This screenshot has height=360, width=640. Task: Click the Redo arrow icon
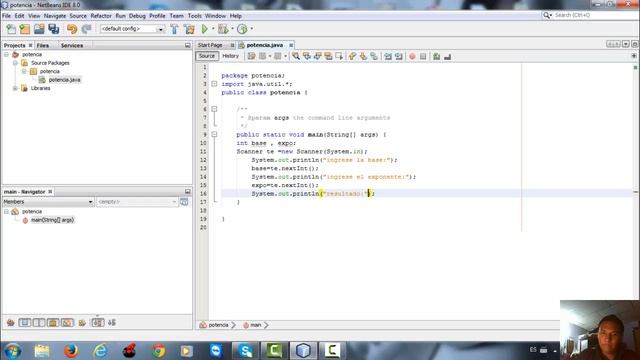click(x=86, y=29)
